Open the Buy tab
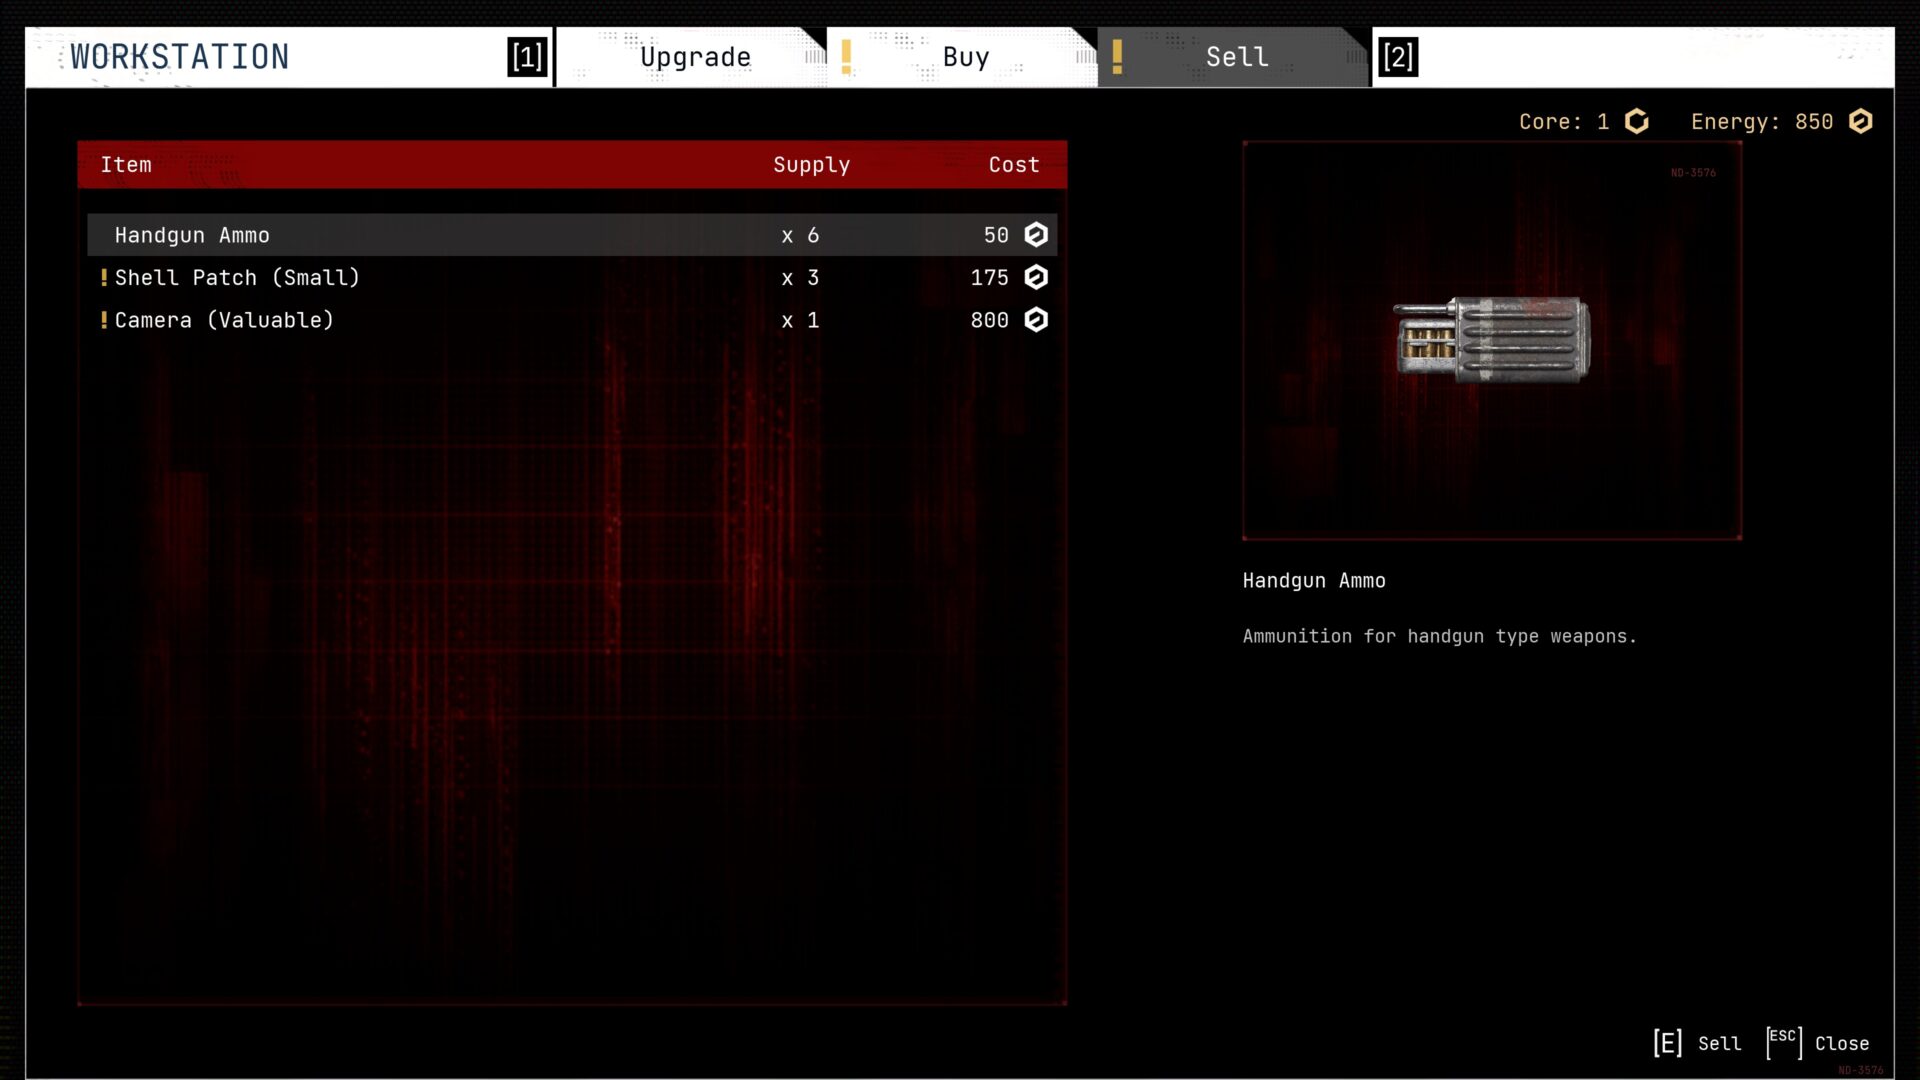The width and height of the screenshot is (1920, 1080). [x=966, y=57]
